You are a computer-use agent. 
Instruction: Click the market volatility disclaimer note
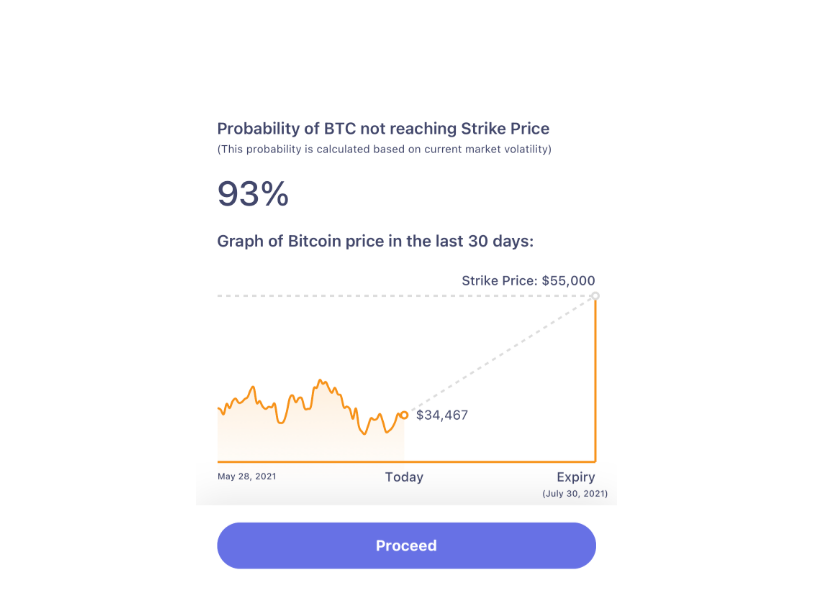coord(384,149)
